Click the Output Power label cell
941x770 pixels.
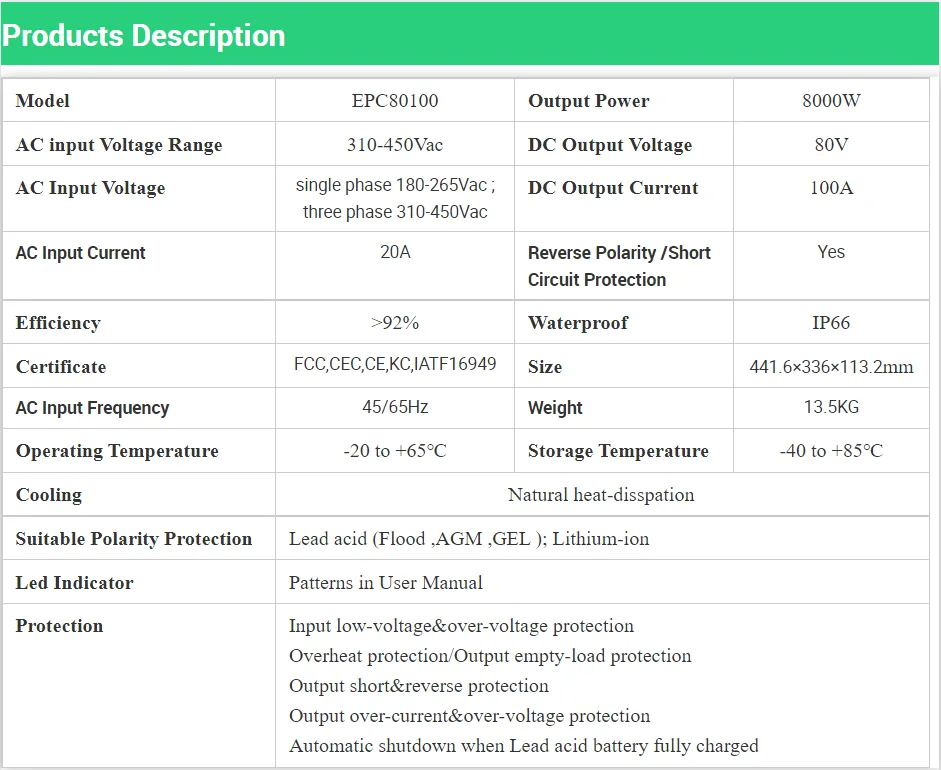[624, 100]
